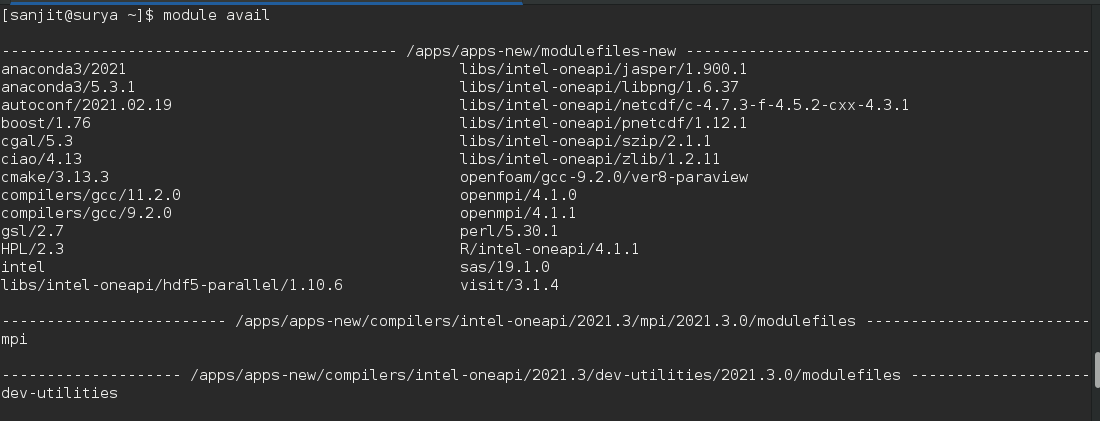Click the compilers/gcc/11.2.0 entry

pos(90,195)
